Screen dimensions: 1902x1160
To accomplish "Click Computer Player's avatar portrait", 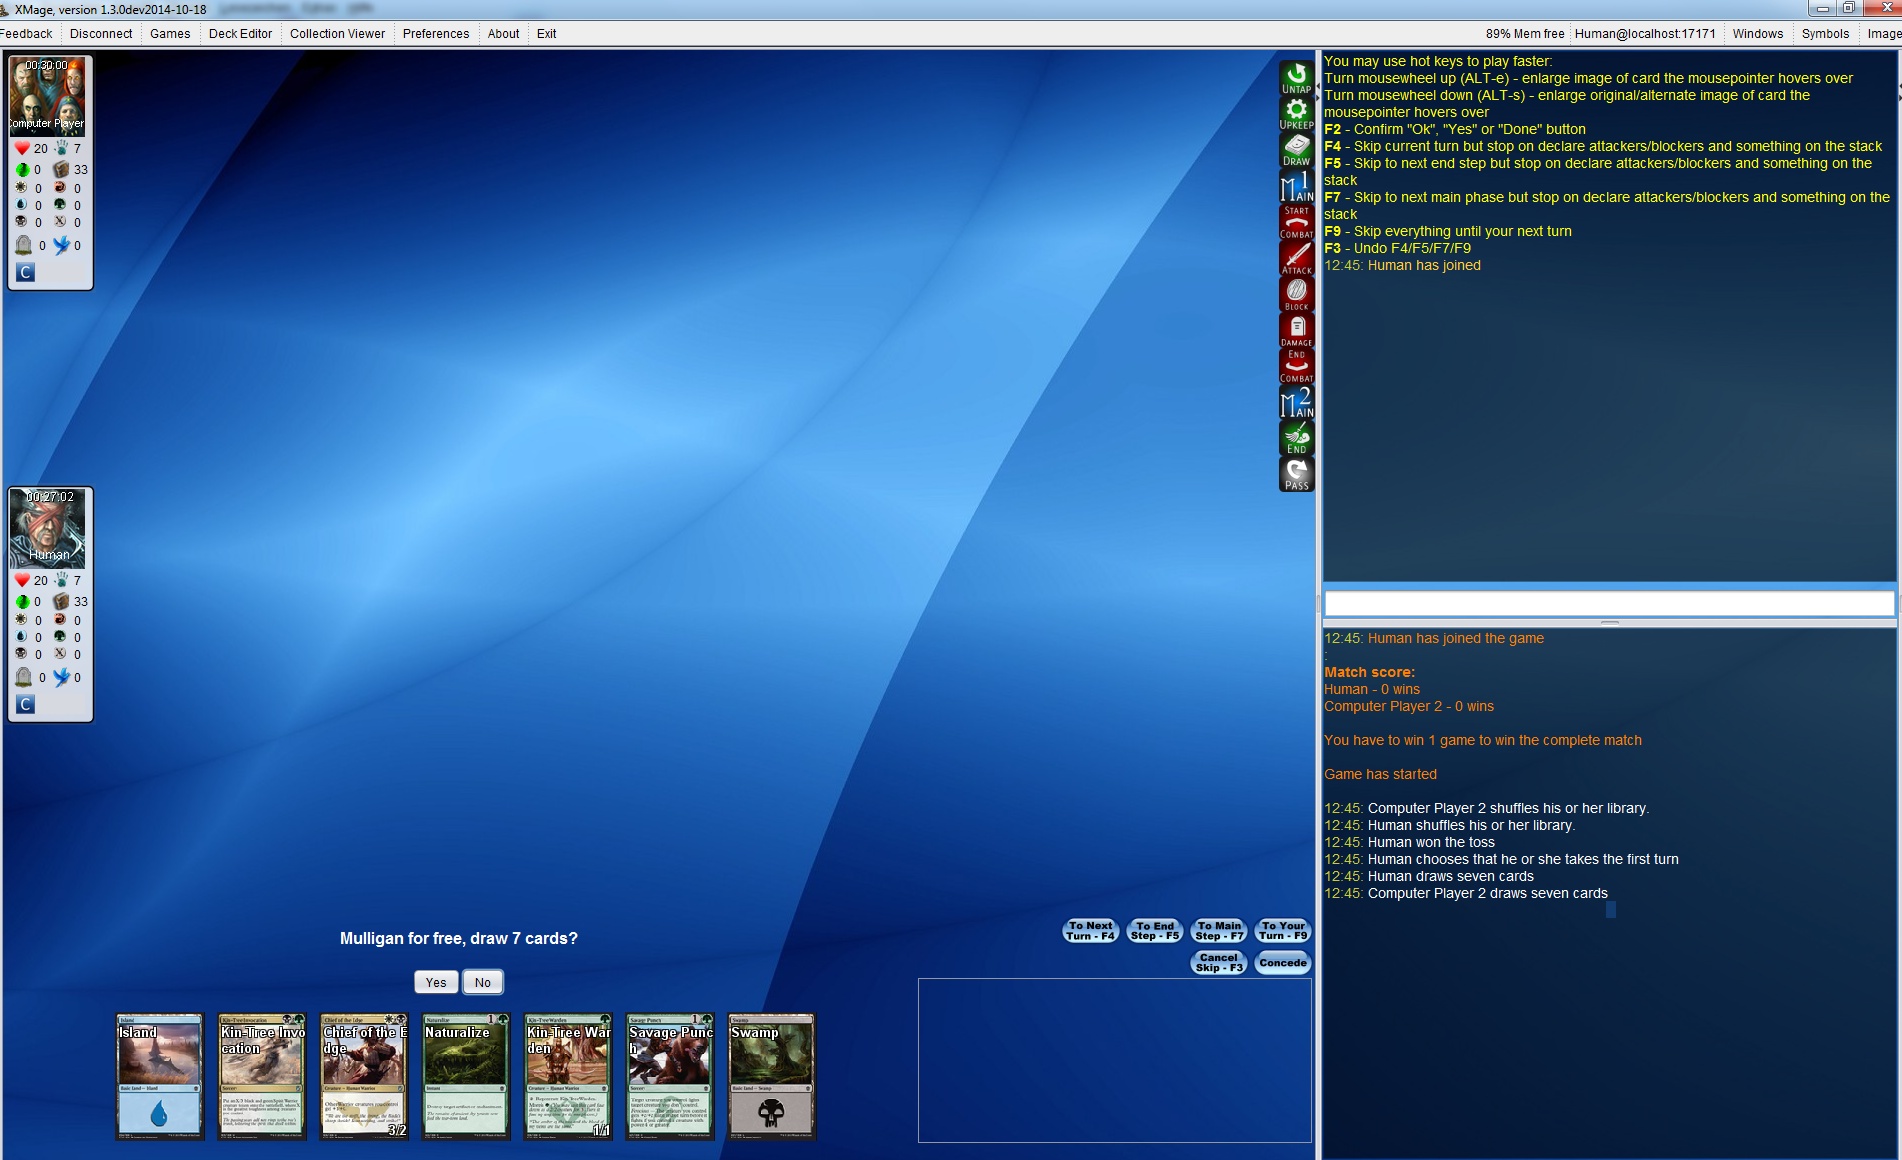I will tap(47, 96).
